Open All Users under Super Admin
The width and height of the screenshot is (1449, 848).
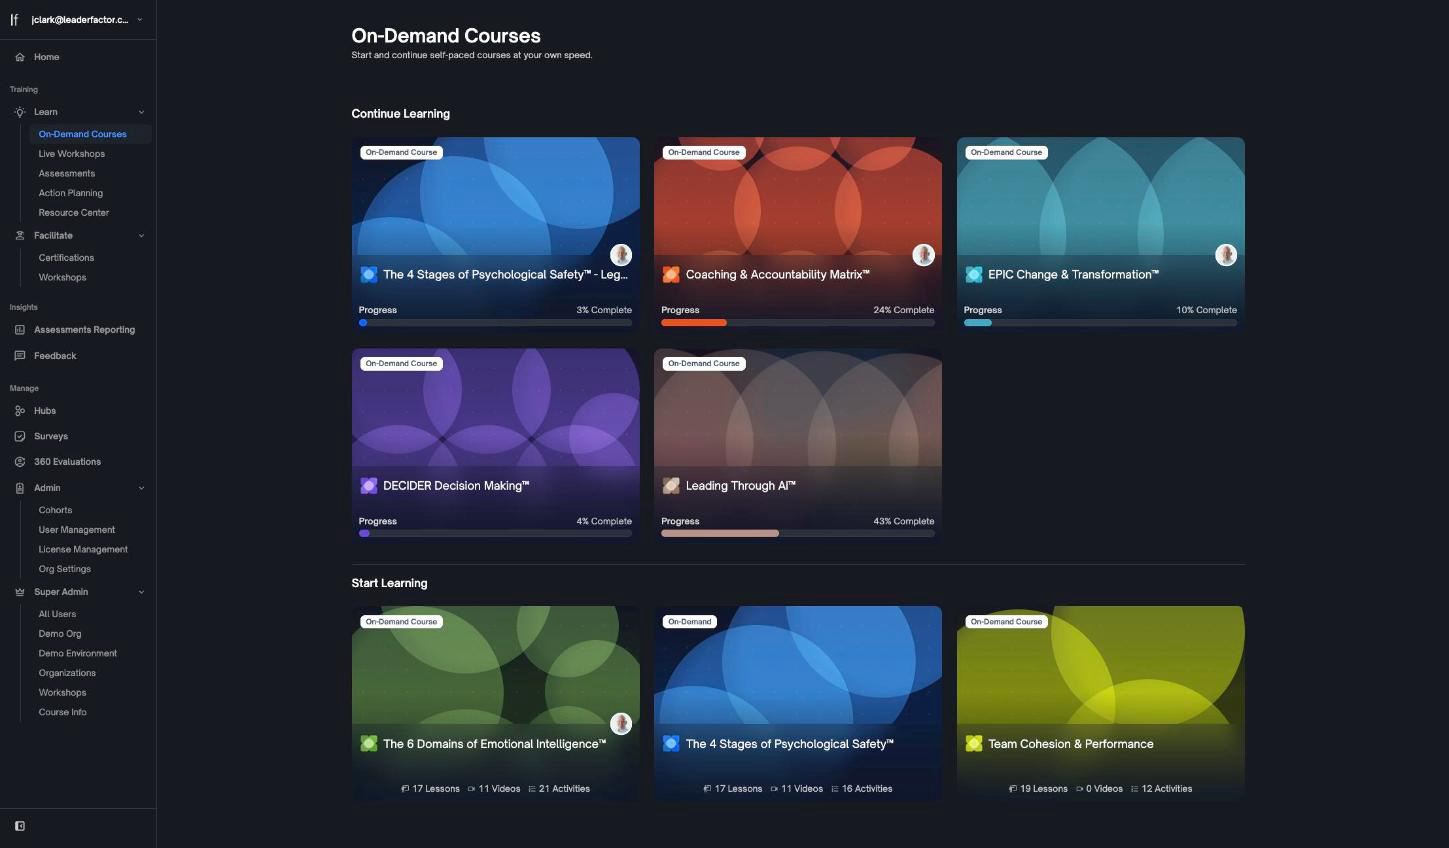coord(57,614)
